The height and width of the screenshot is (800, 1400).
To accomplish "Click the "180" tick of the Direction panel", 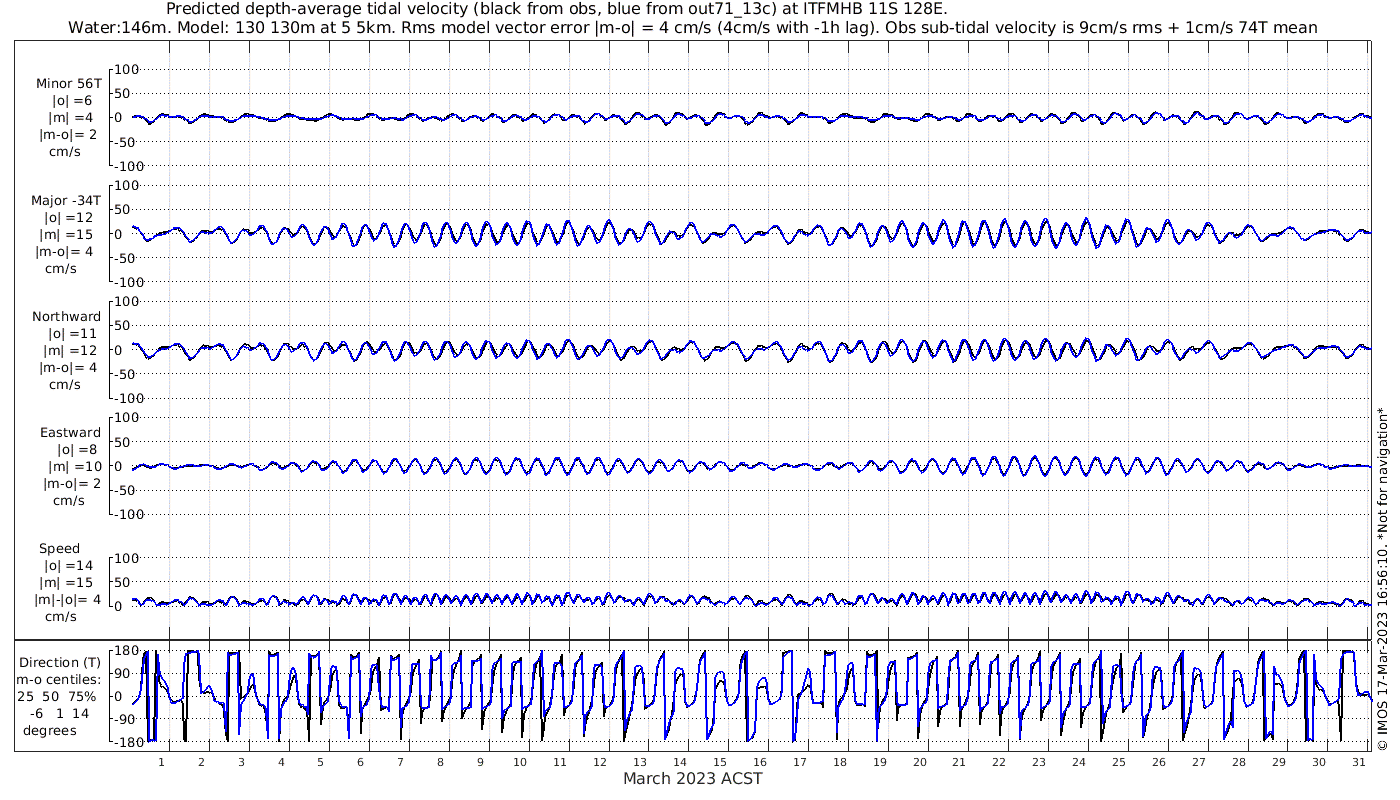I will click(x=125, y=651).
